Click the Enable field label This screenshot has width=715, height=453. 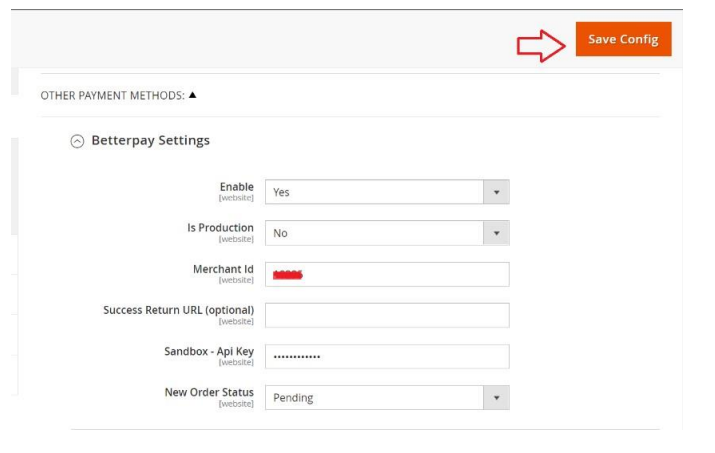(x=237, y=187)
